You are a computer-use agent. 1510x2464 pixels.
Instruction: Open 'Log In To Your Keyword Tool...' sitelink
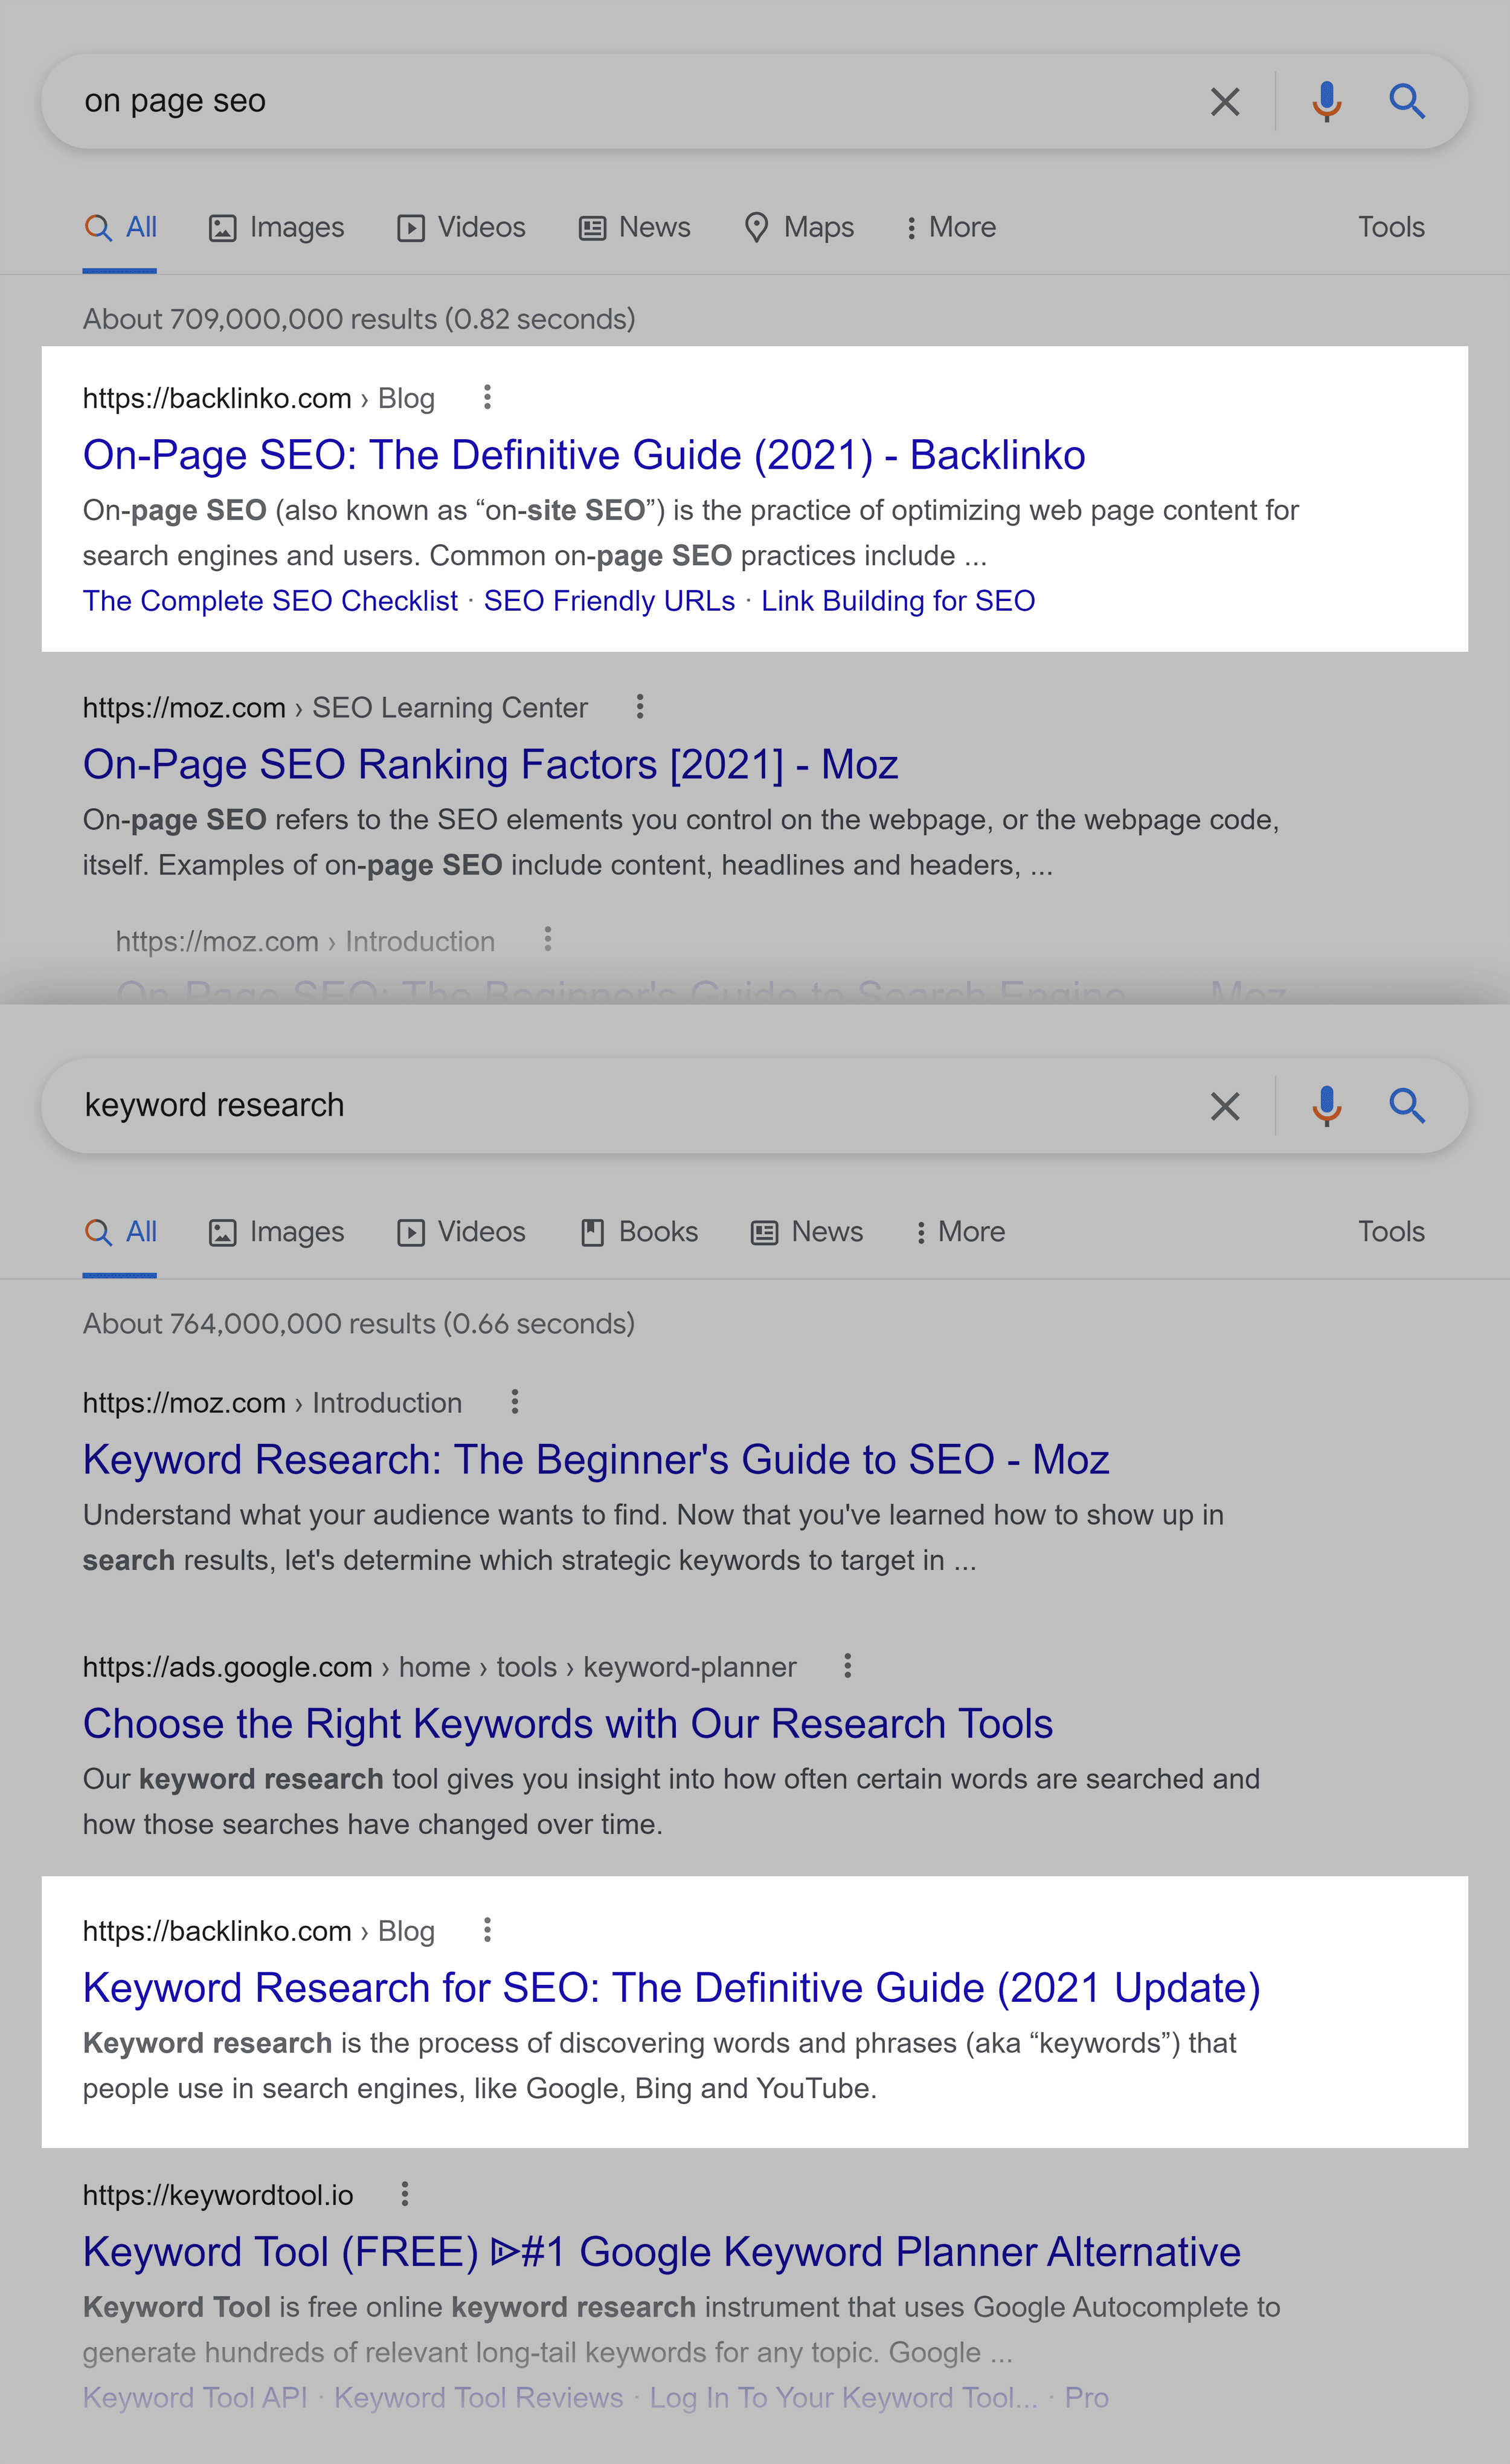tap(843, 2397)
